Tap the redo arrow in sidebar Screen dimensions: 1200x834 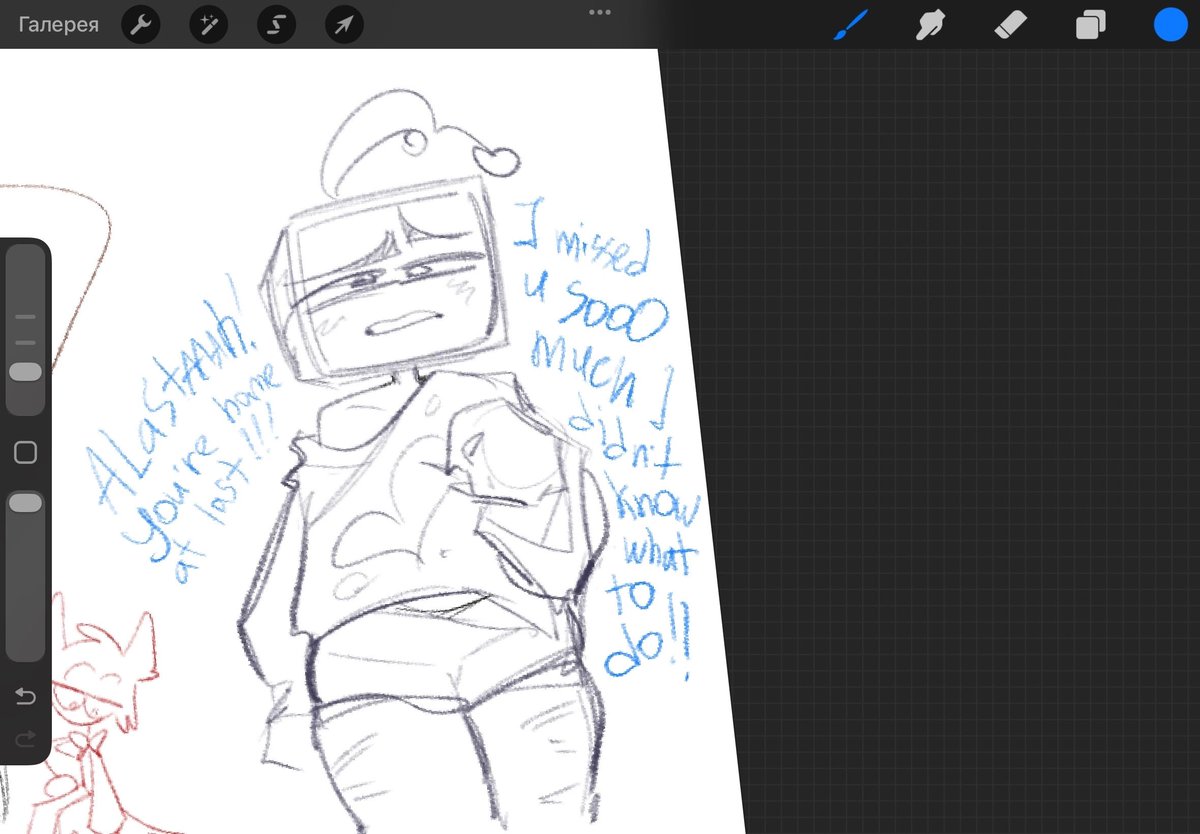coord(25,739)
